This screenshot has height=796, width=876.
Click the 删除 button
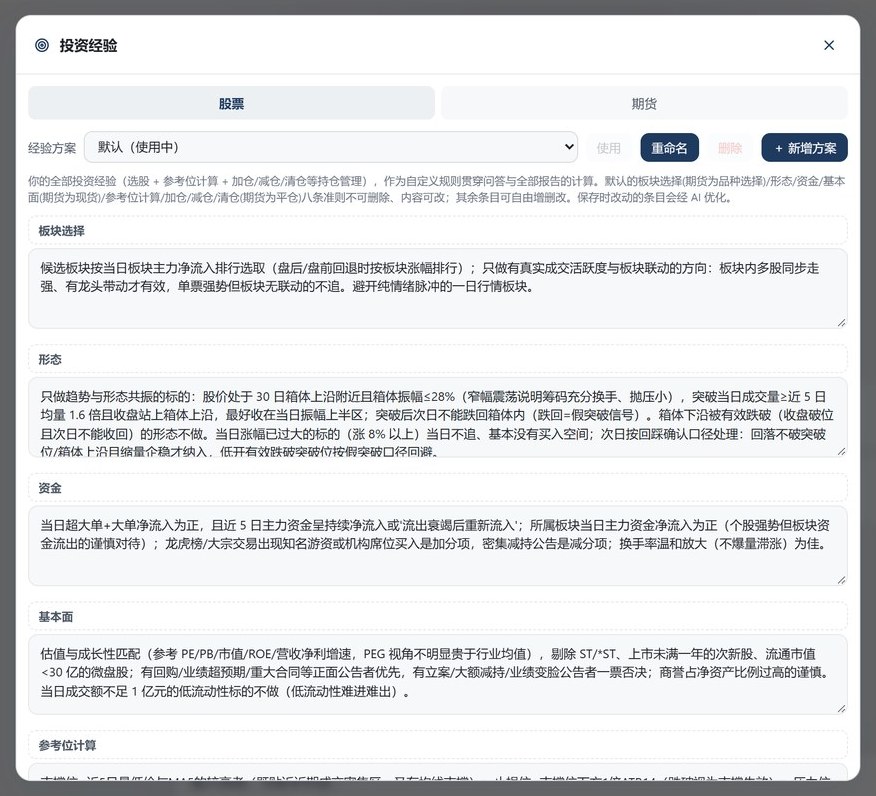click(x=730, y=148)
